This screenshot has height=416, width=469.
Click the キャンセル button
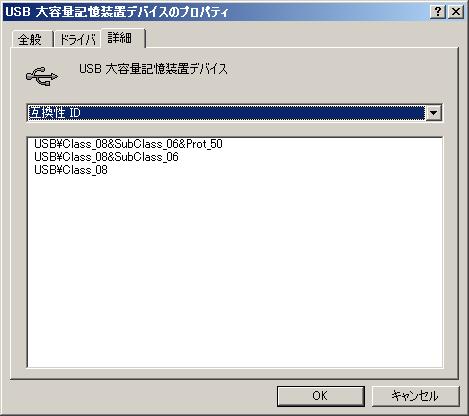(x=415, y=396)
